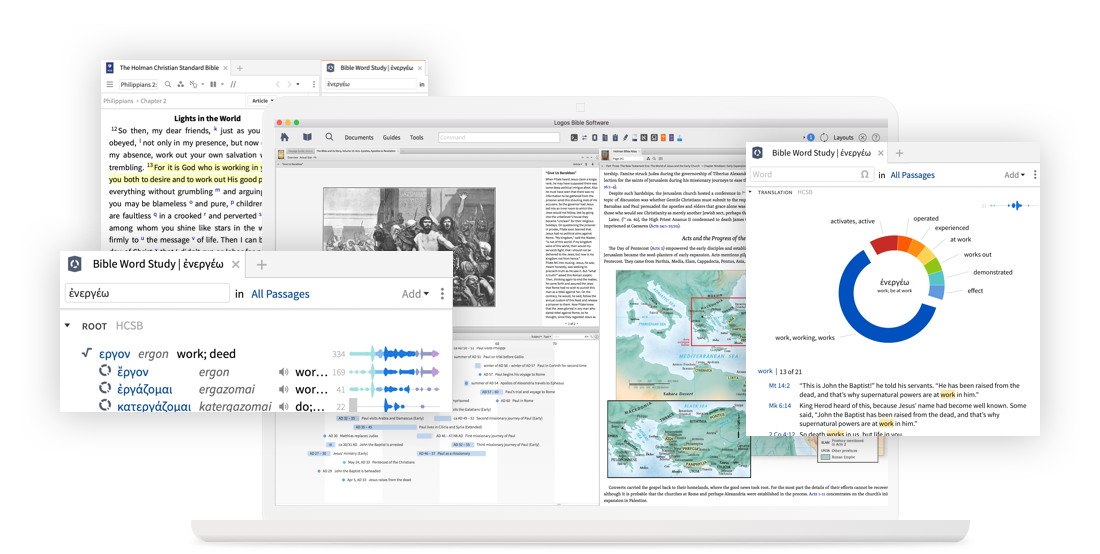Go back with the left arrow in Bible panel
This screenshot has height=554, width=1100.
click(278, 84)
